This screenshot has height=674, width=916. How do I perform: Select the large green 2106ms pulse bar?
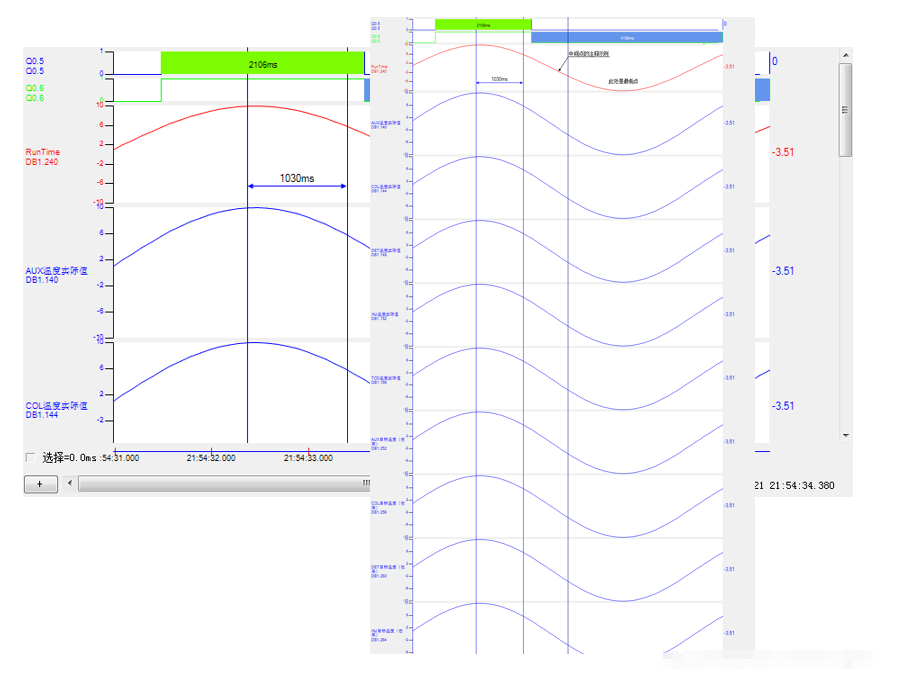click(262, 63)
